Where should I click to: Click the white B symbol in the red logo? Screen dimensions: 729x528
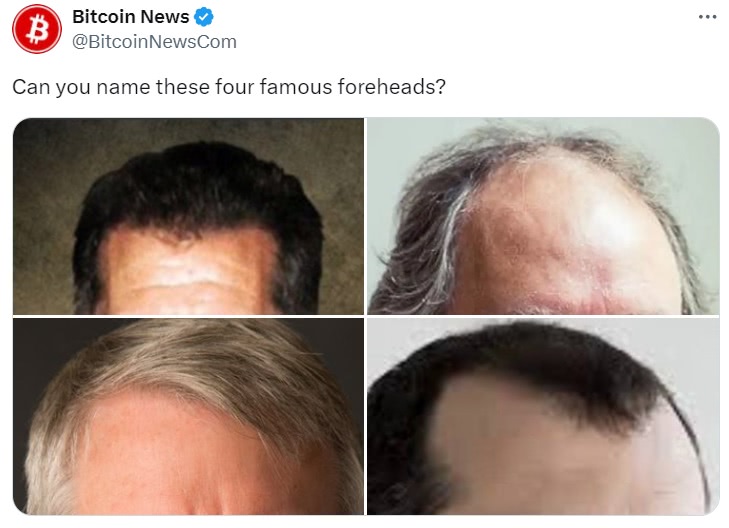37,29
